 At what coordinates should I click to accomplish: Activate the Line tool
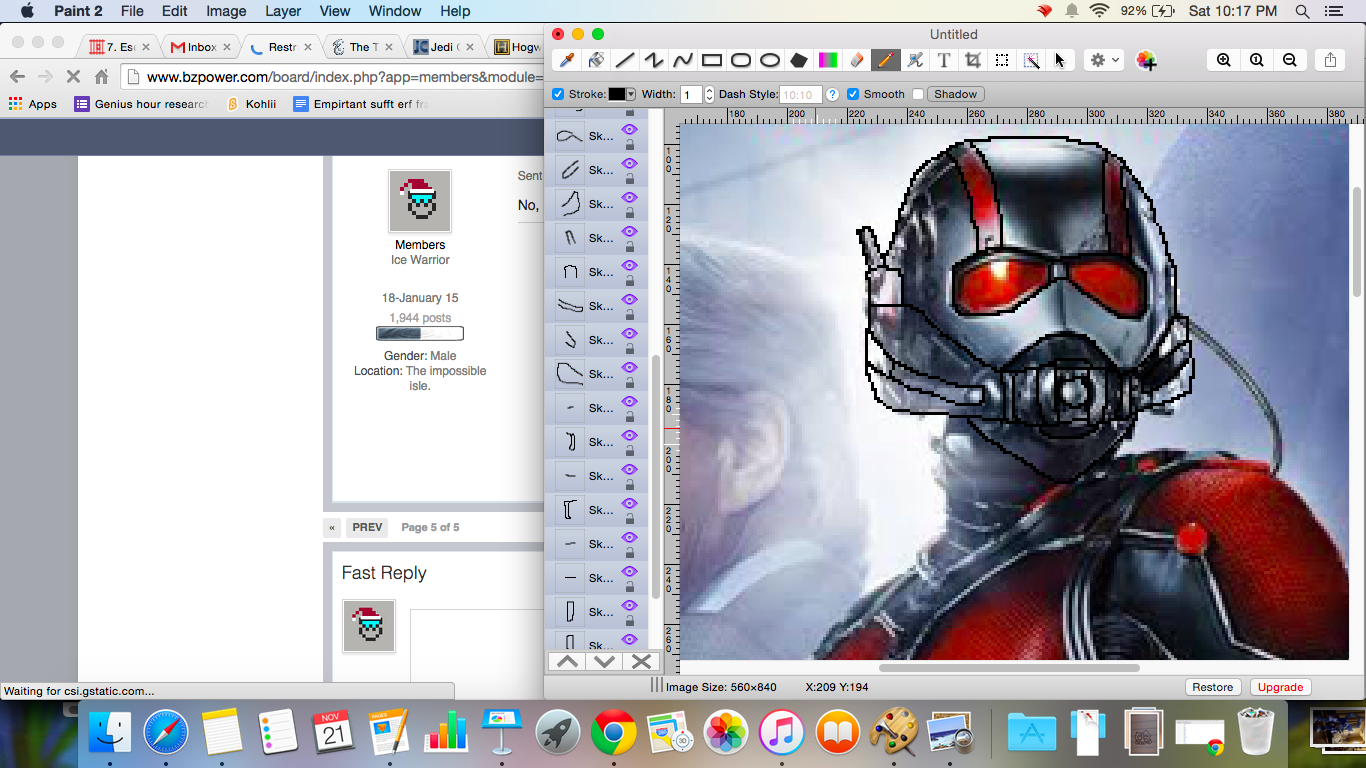click(625, 60)
